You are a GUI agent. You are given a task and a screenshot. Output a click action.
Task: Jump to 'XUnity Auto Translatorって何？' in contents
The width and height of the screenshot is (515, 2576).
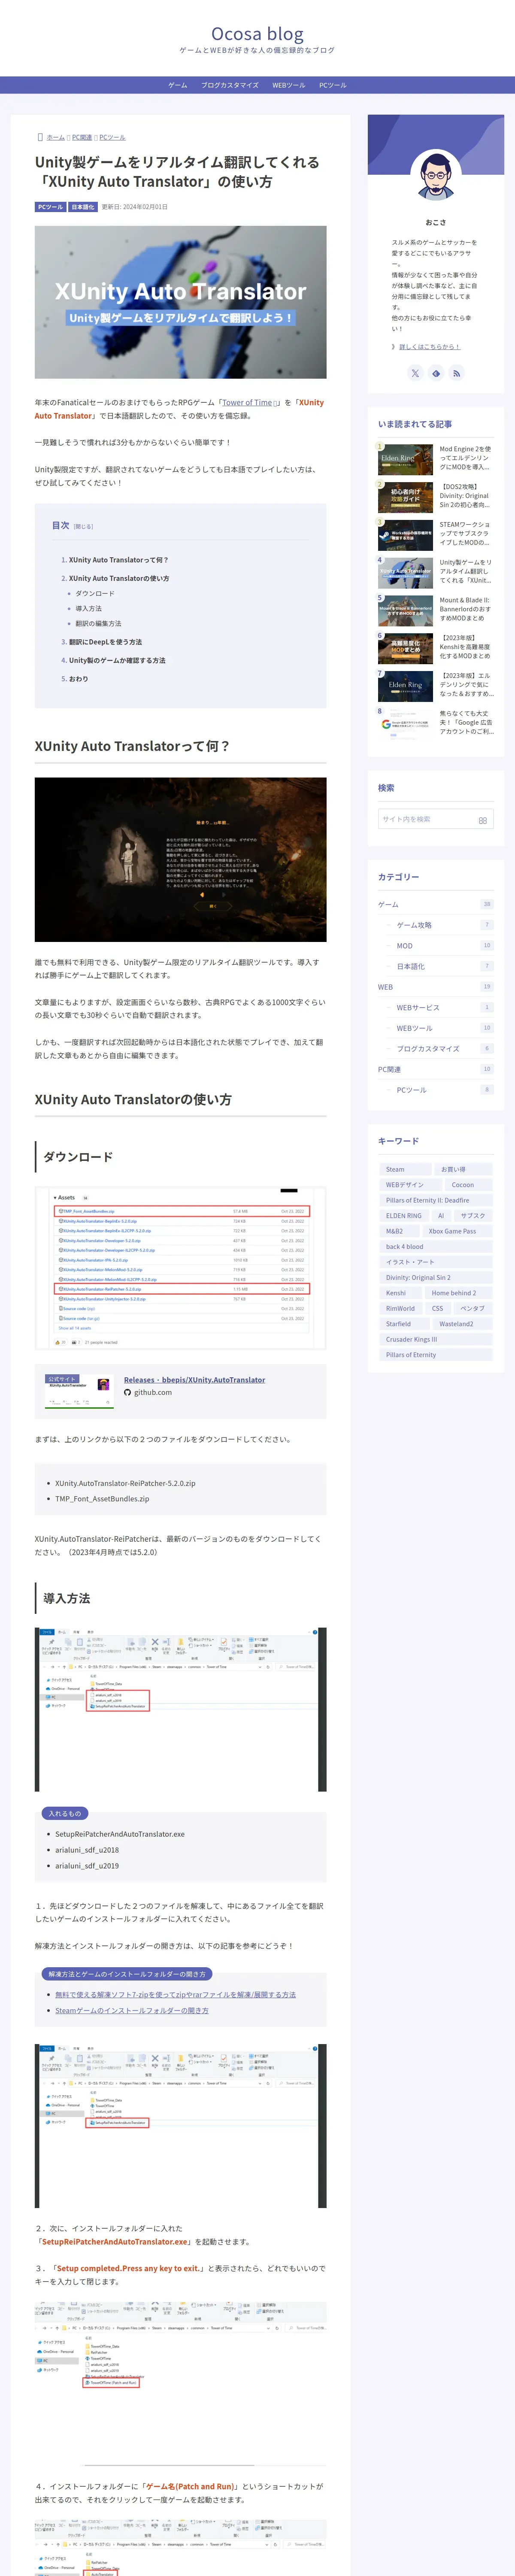[x=118, y=560]
